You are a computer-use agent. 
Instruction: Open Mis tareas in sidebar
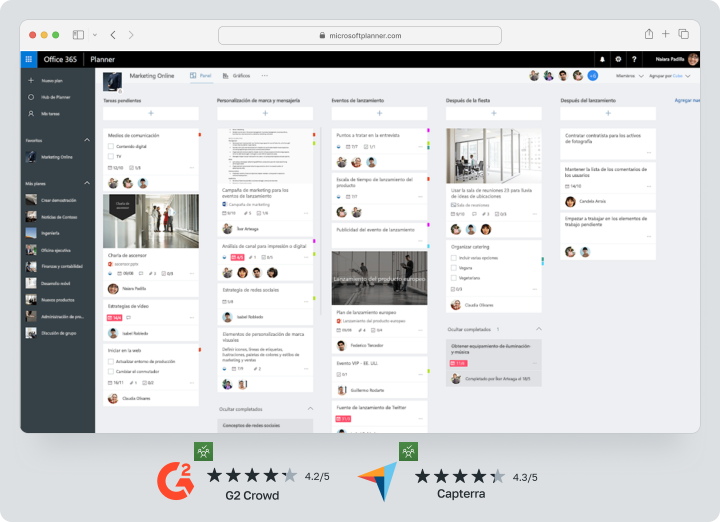51,114
